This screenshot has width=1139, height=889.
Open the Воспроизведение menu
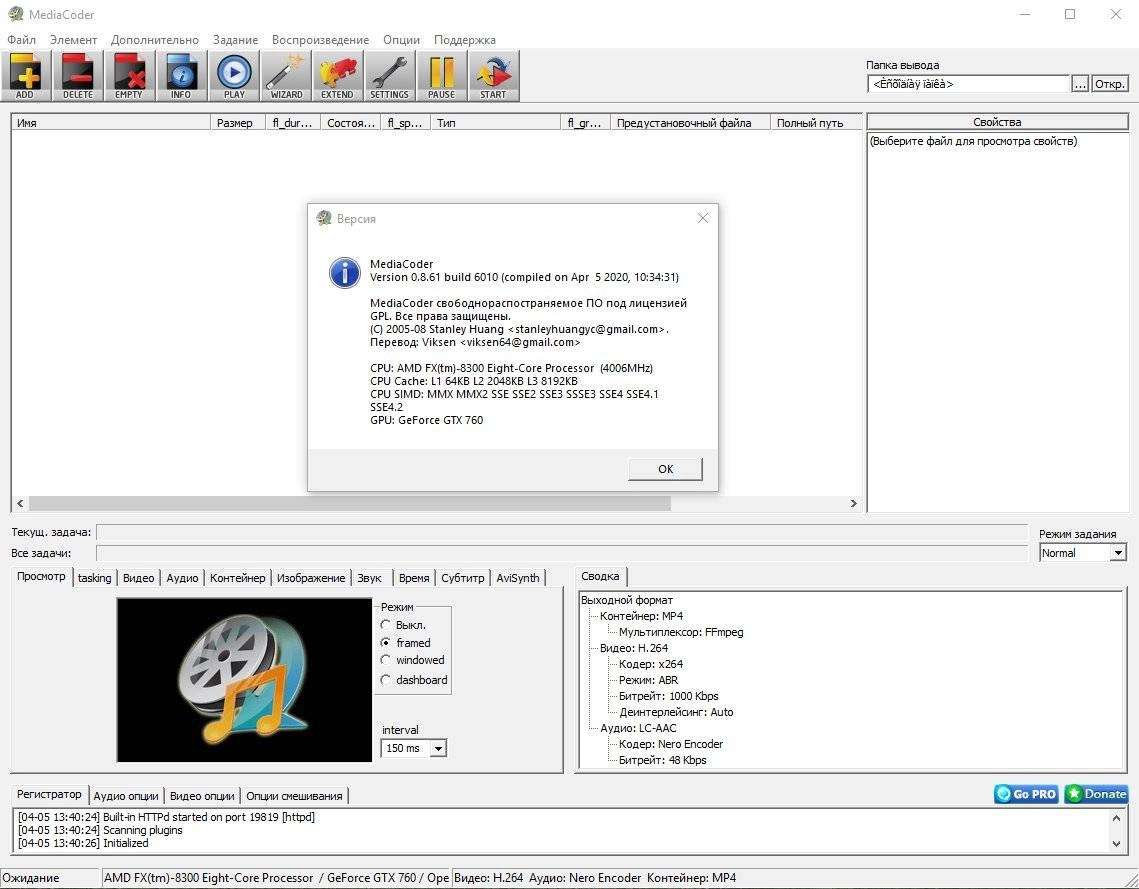(320, 40)
